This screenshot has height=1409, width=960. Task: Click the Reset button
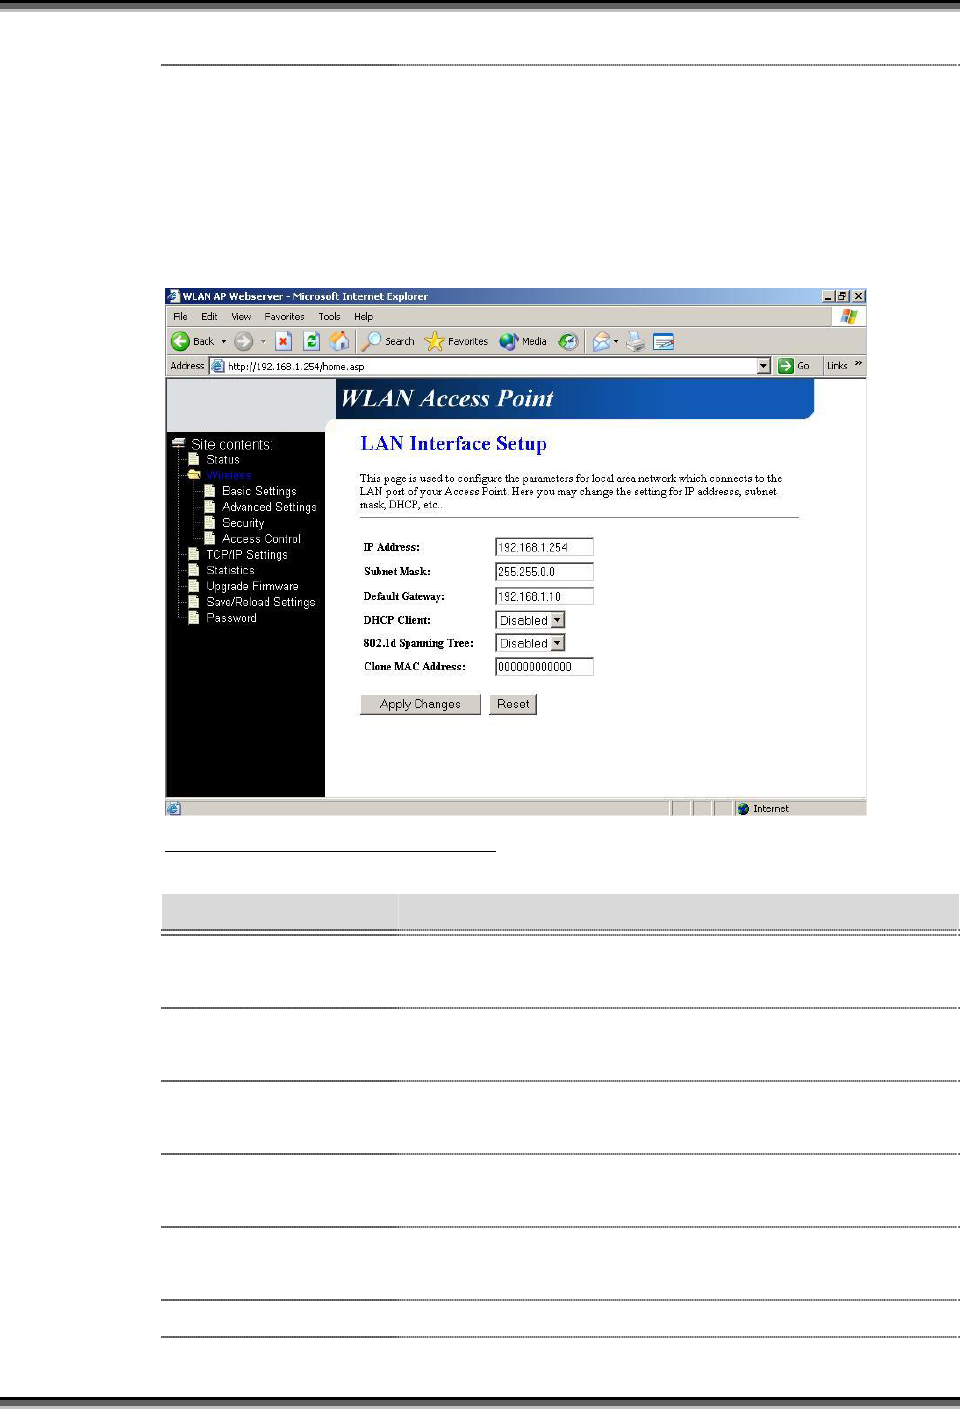tap(513, 704)
